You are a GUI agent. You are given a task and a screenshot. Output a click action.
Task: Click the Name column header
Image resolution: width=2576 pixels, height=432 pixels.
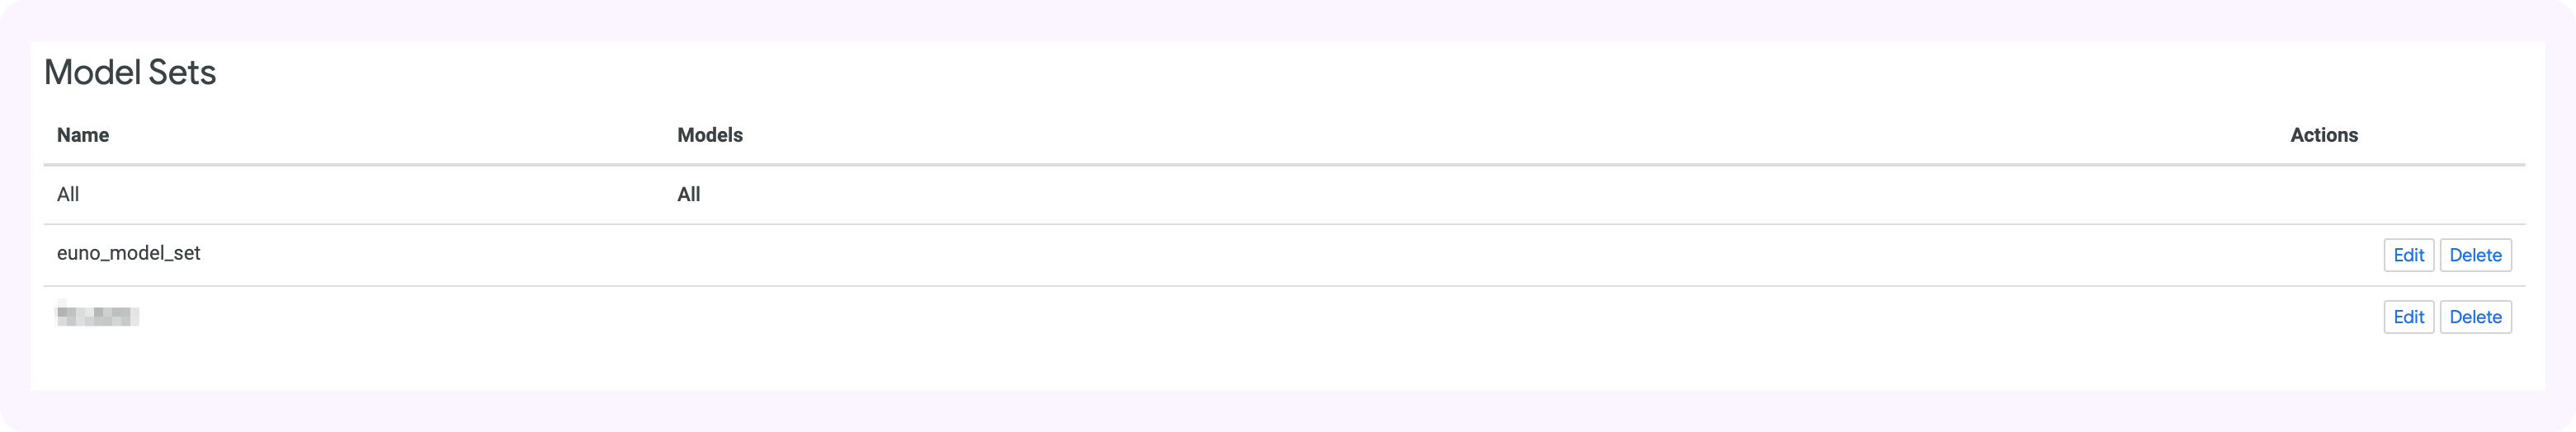(x=83, y=135)
